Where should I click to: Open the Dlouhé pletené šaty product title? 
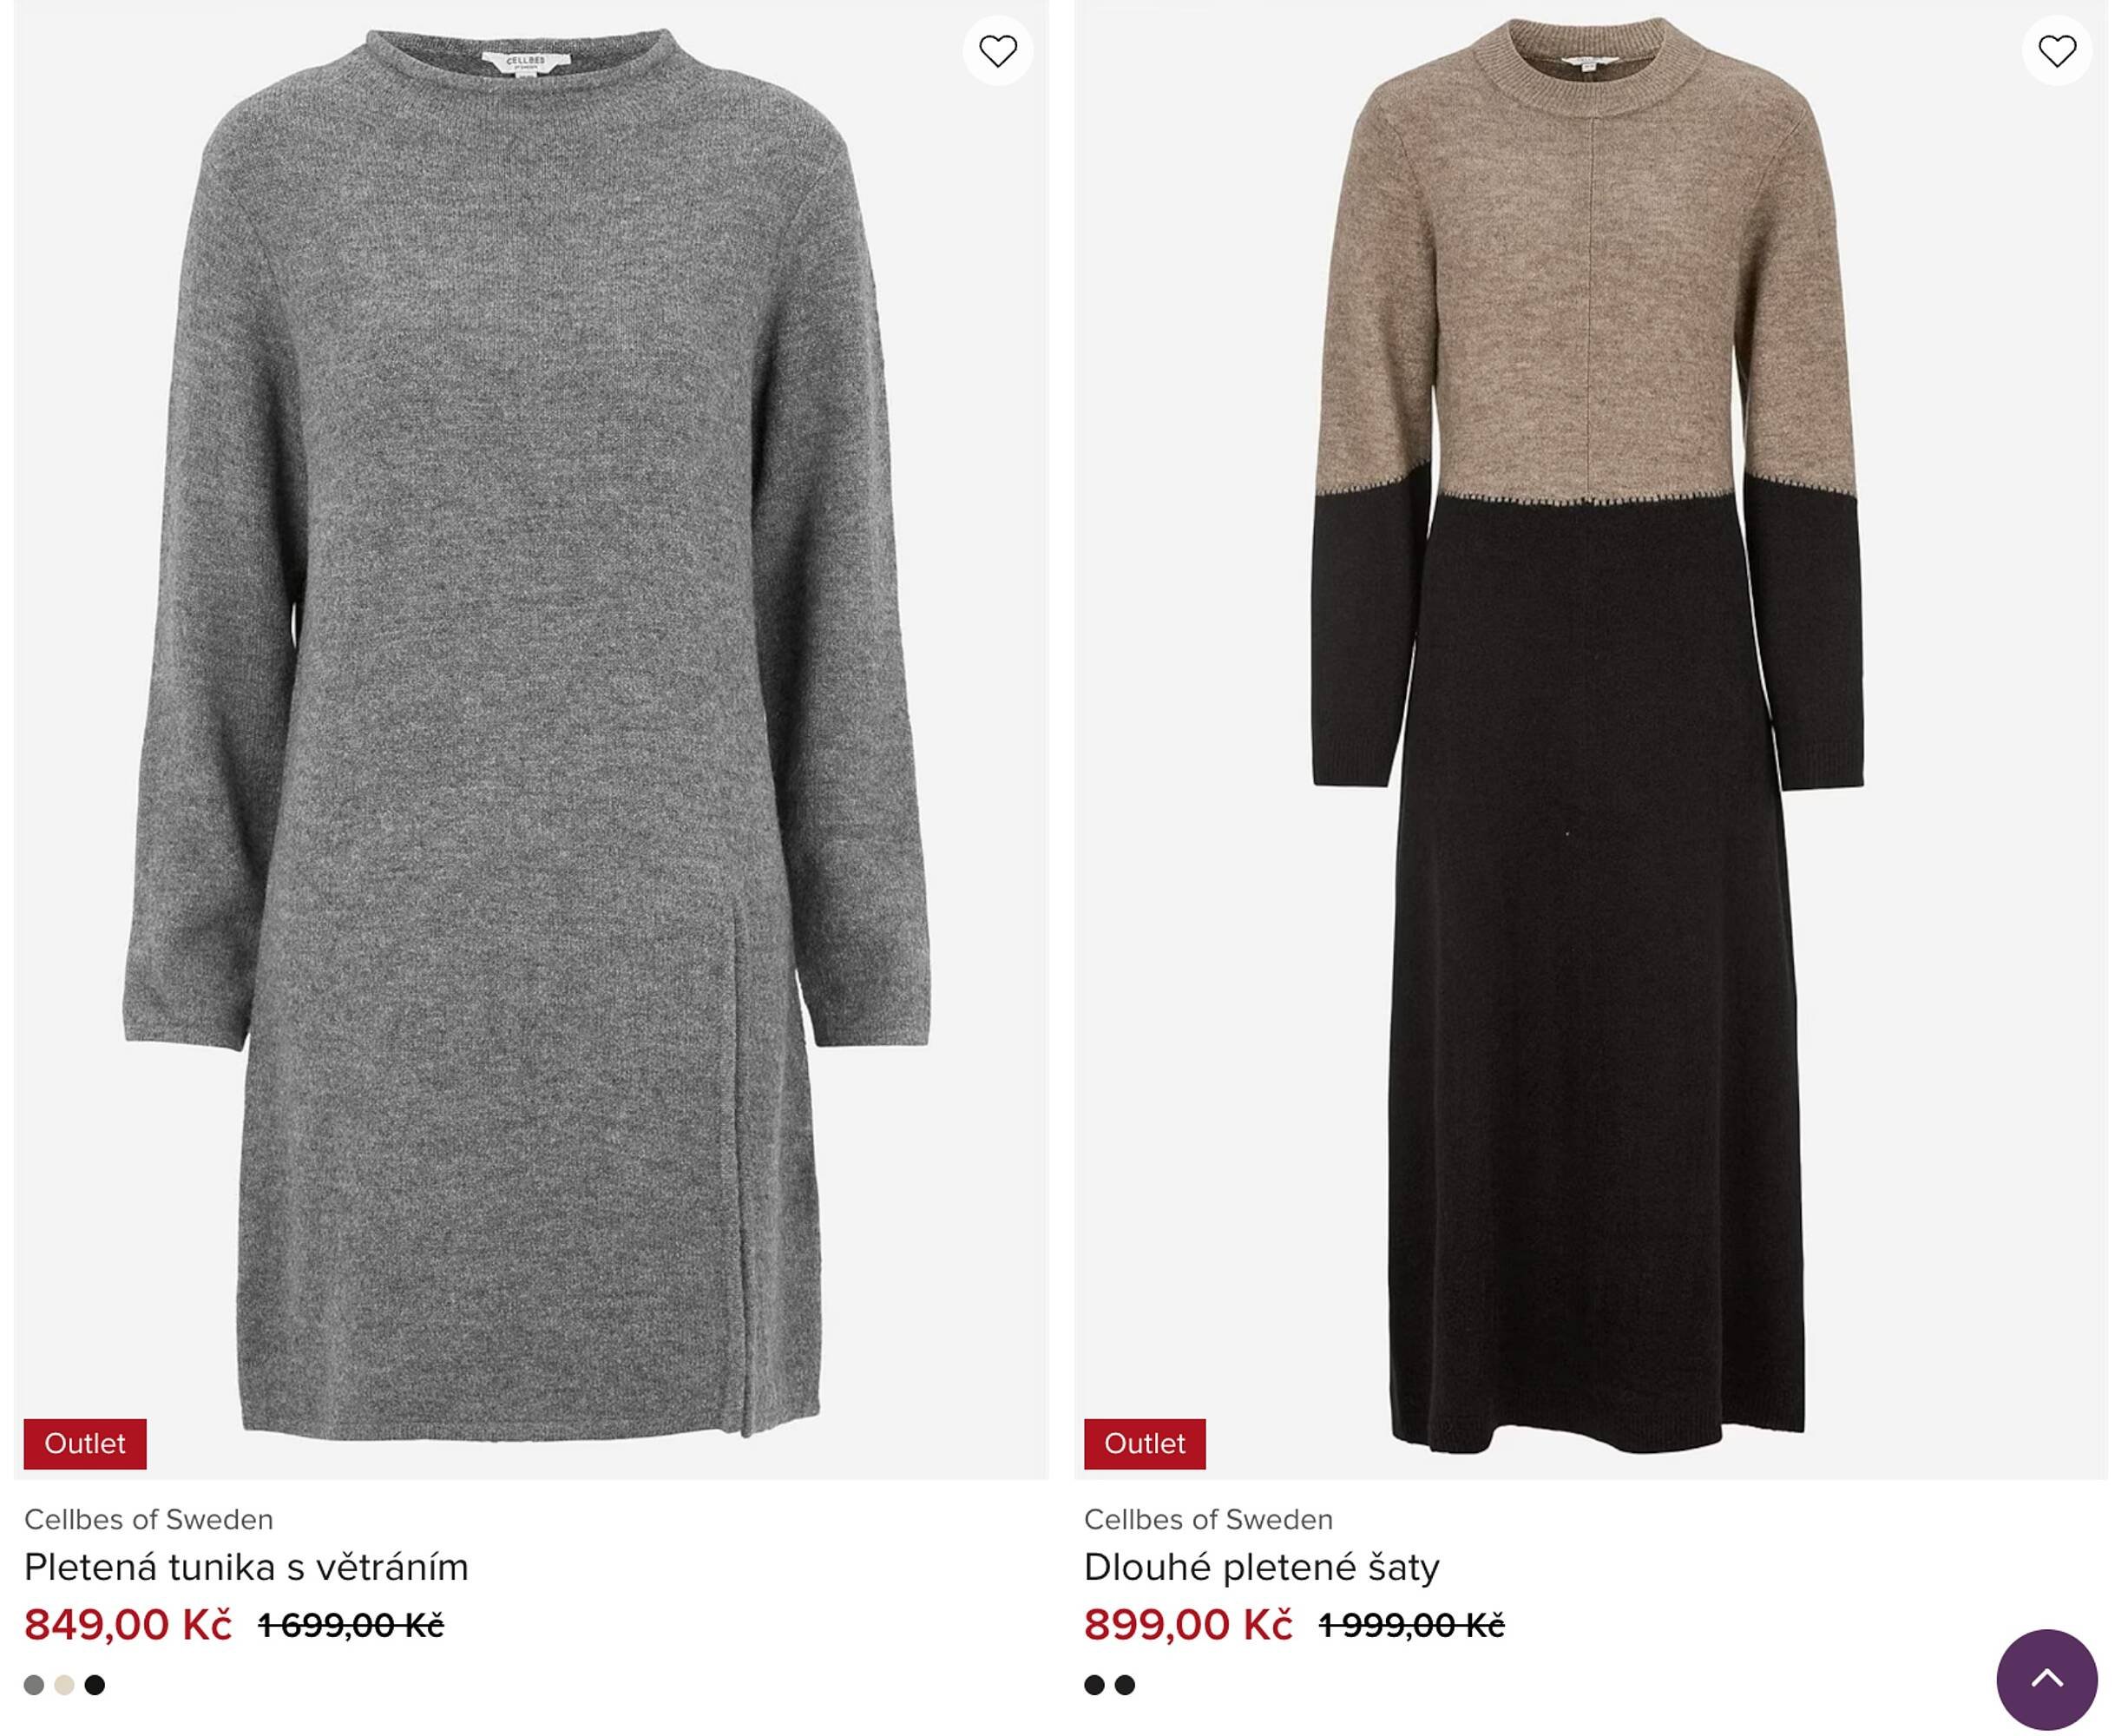point(1261,1567)
